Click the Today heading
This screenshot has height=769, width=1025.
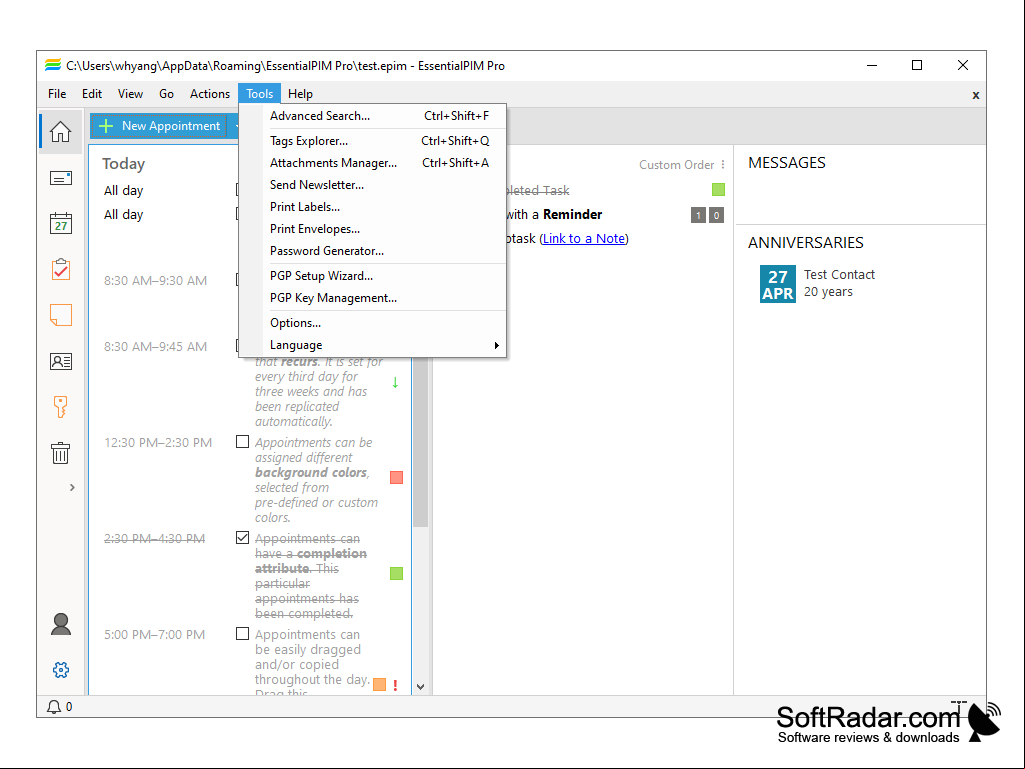pyautogui.click(x=124, y=163)
